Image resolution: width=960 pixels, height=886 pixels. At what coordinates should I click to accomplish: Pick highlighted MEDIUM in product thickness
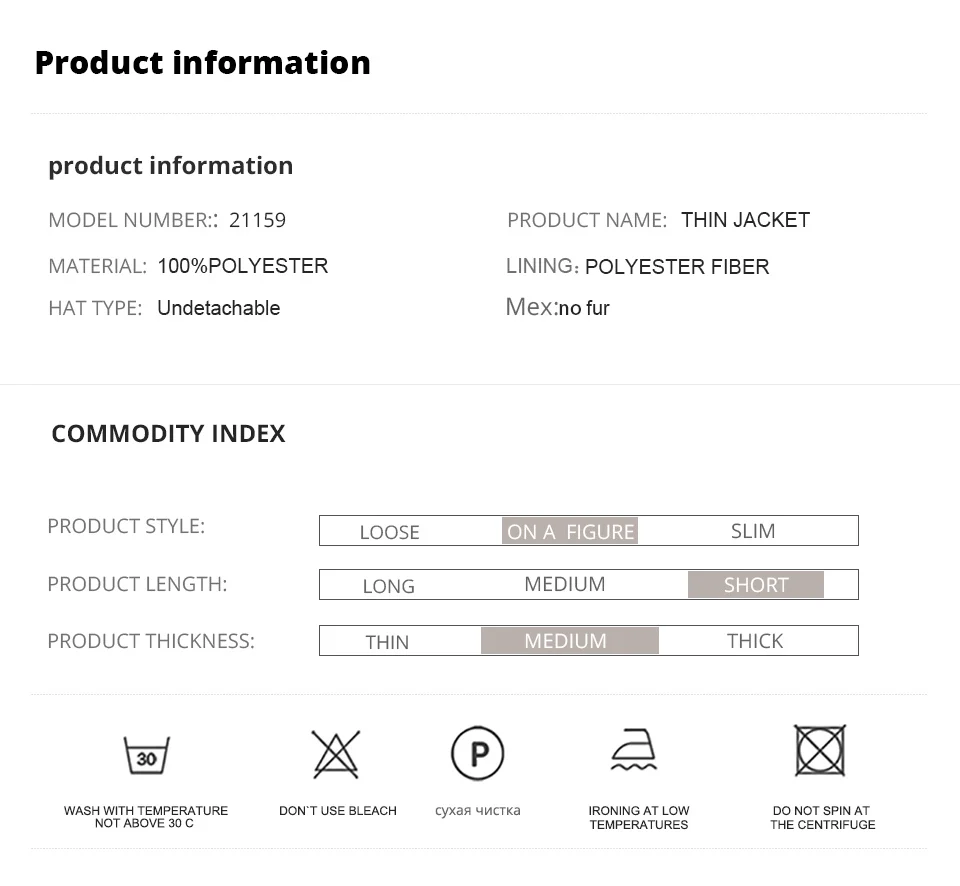click(x=570, y=640)
